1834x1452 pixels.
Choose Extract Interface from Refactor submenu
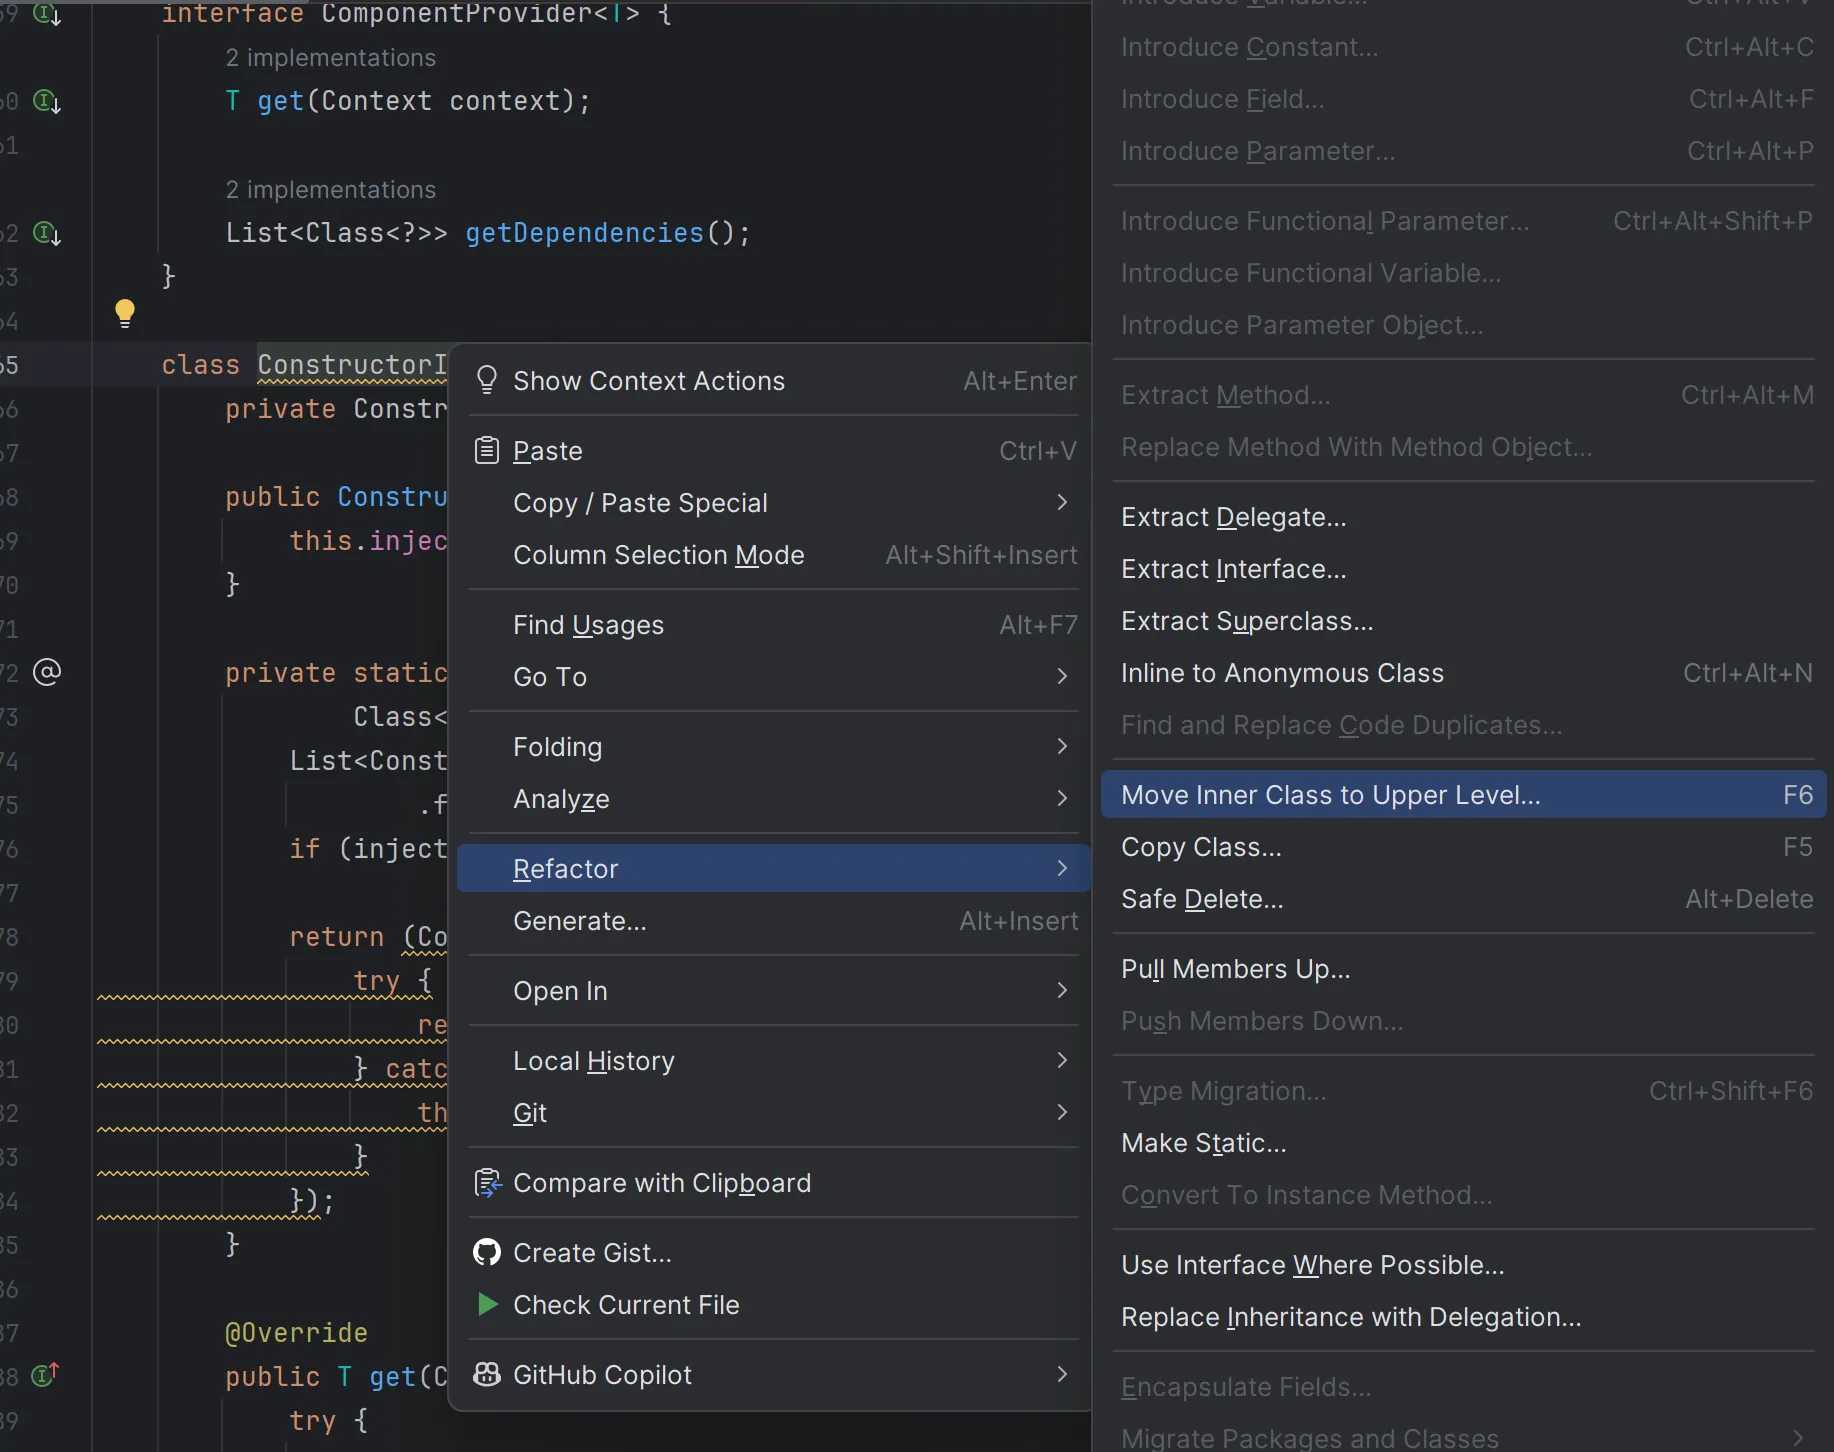[1233, 569]
